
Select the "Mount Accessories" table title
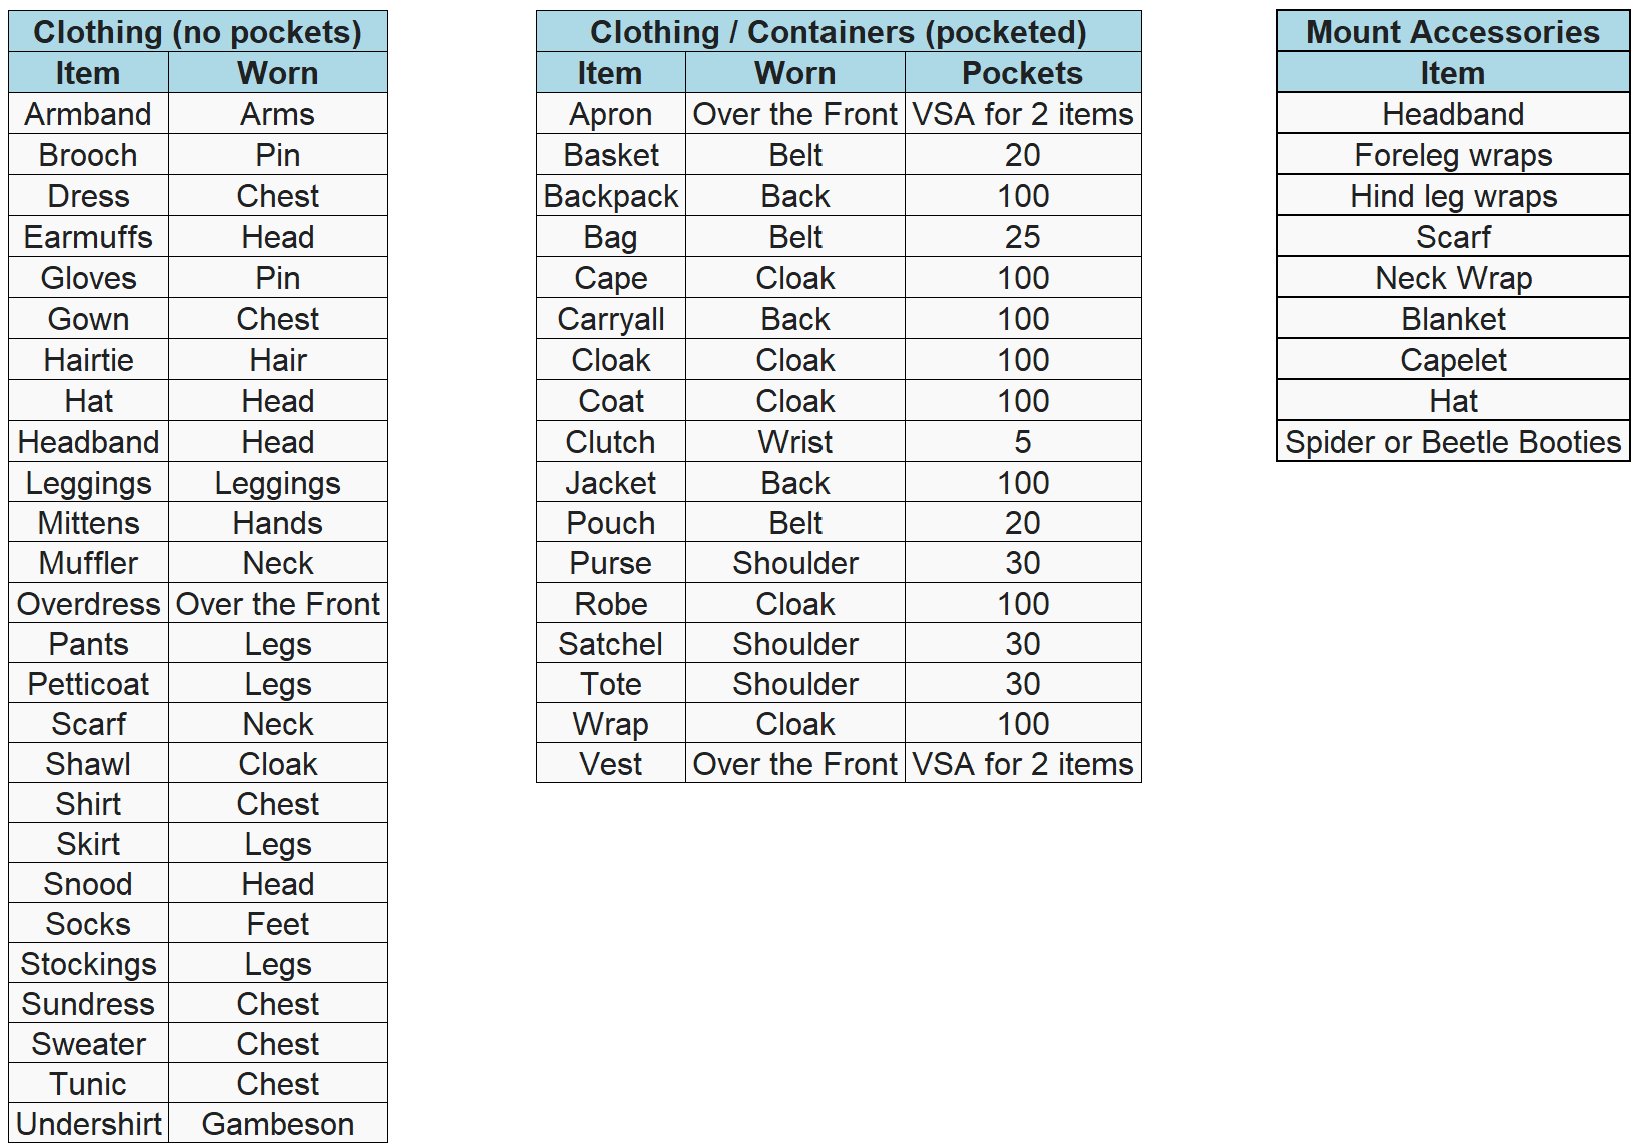1452,32
